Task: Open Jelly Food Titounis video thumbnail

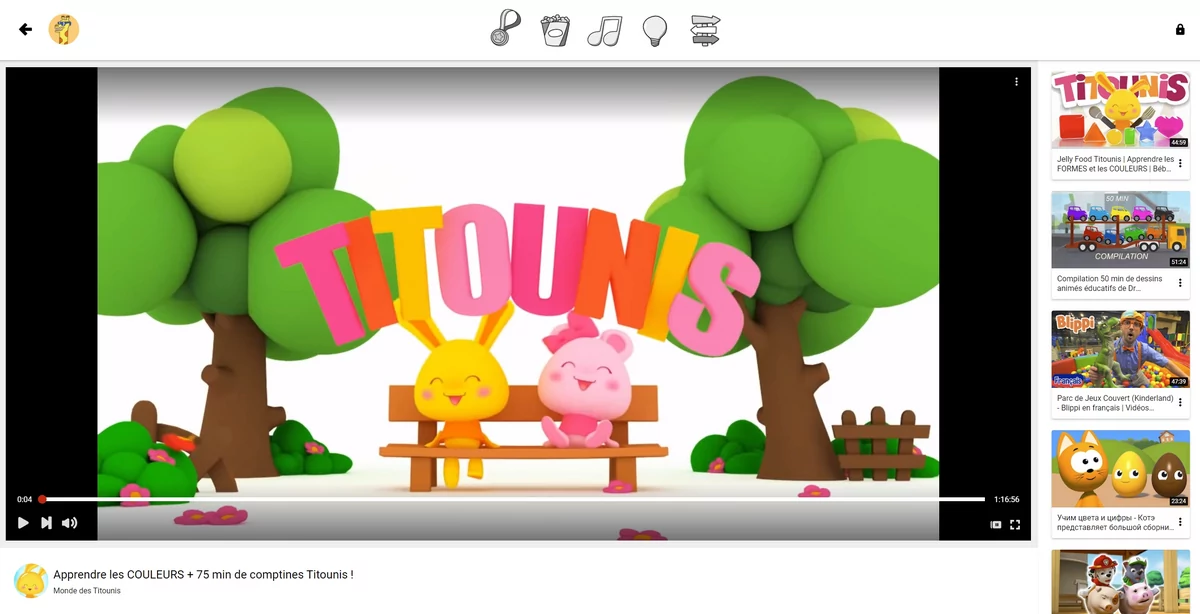Action: (x=1120, y=110)
